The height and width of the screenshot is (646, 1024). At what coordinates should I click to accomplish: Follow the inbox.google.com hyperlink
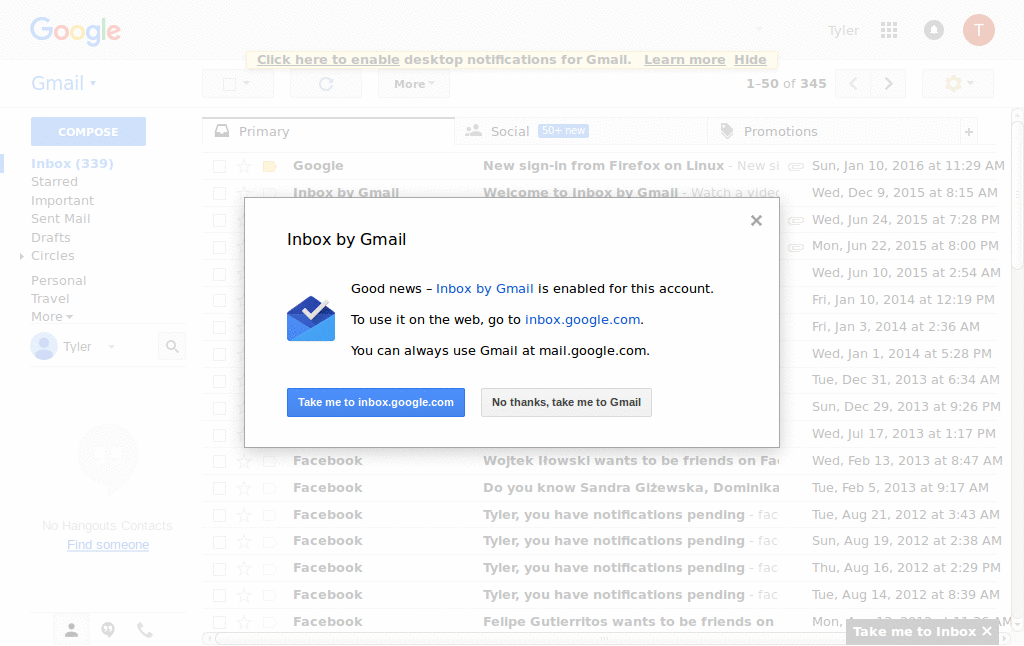point(583,319)
